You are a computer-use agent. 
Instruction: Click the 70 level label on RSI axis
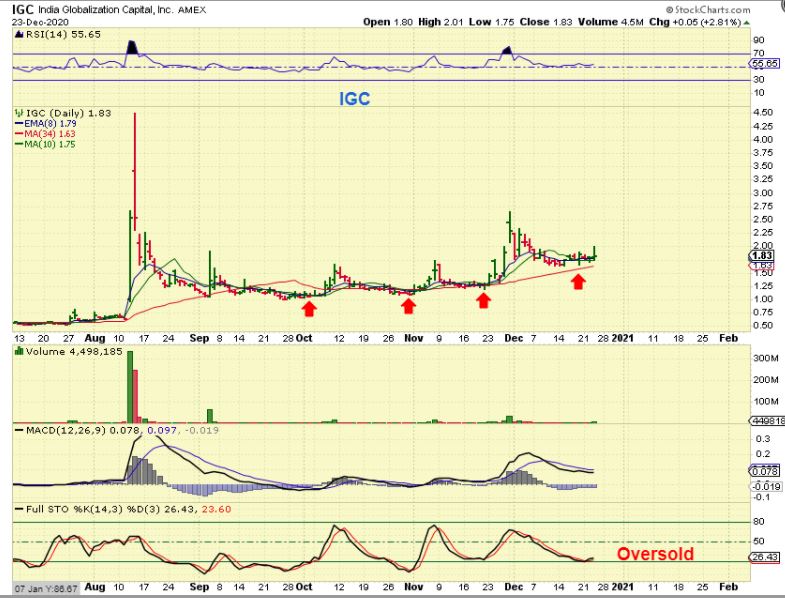pyautogui.click(x=759, y=53)
